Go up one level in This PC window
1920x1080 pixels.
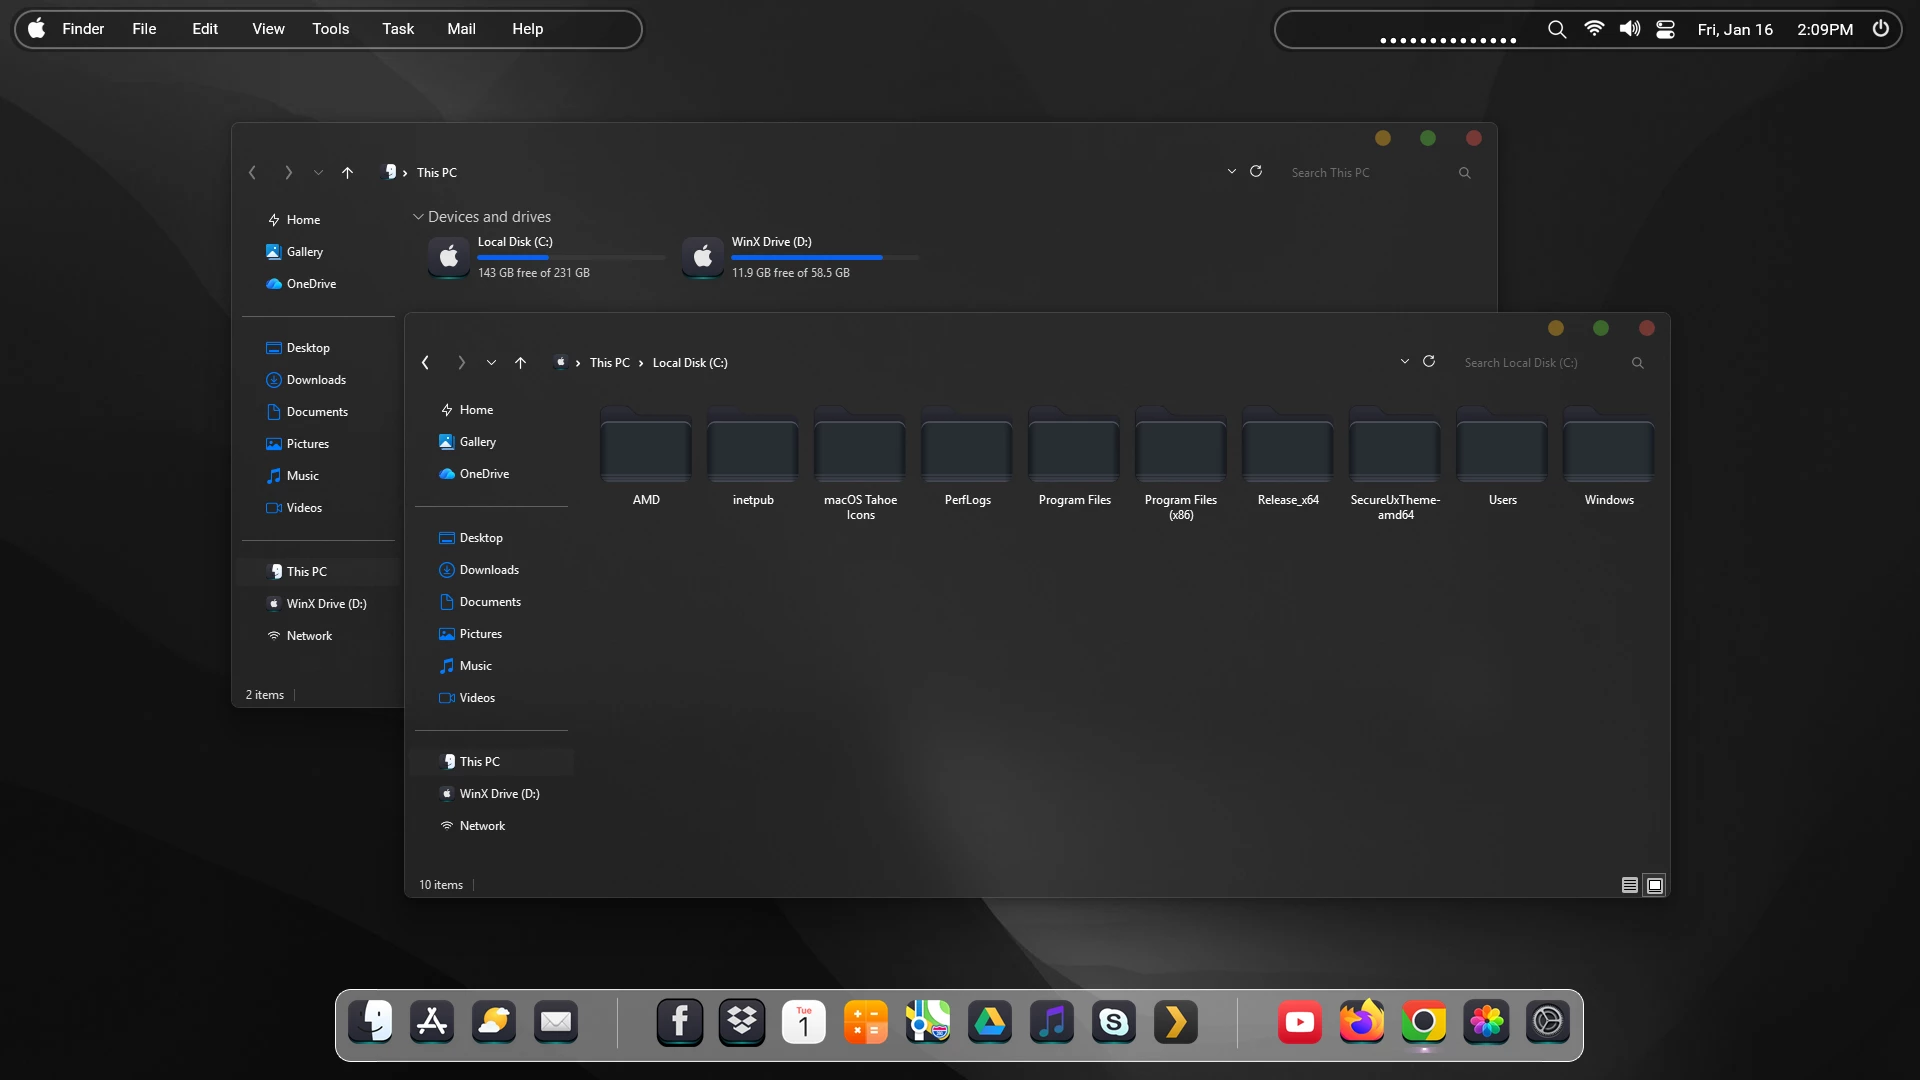347,172
